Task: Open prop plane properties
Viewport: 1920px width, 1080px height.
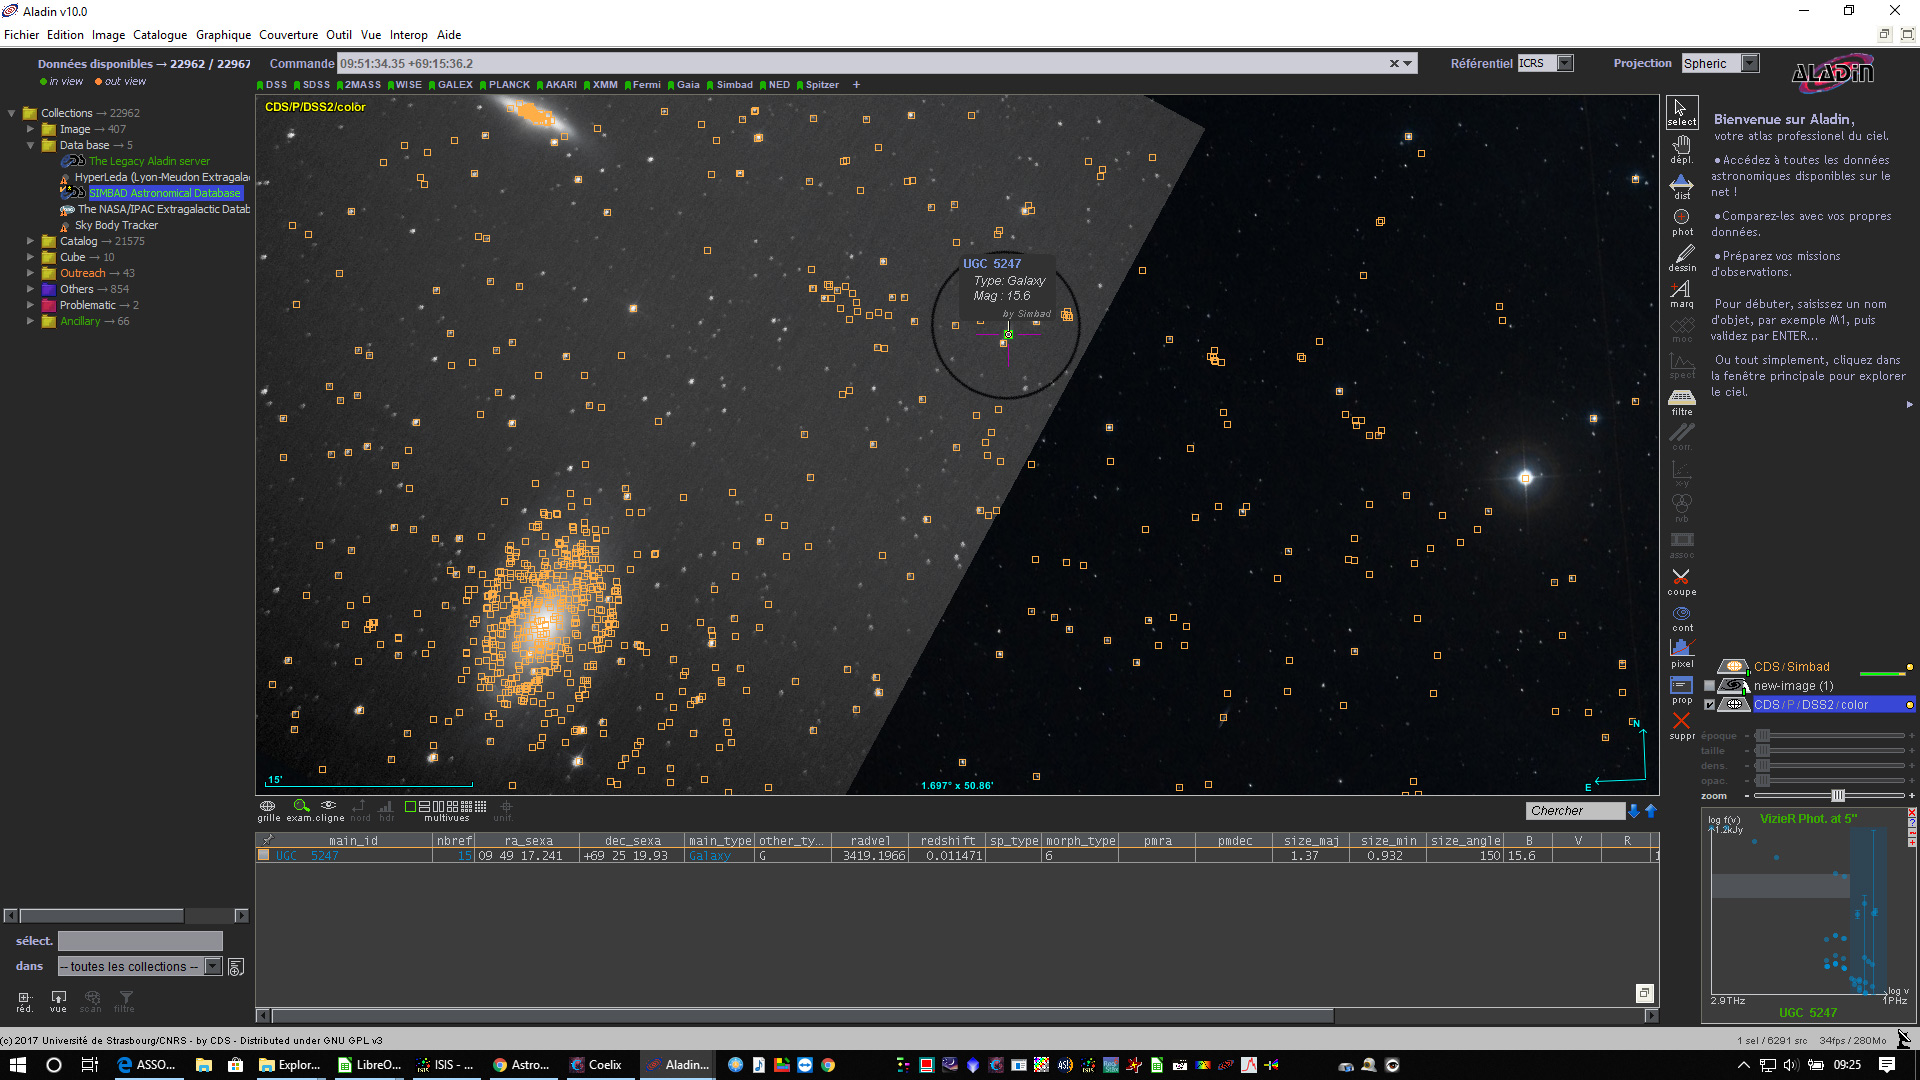Action: coord(1681,690)
